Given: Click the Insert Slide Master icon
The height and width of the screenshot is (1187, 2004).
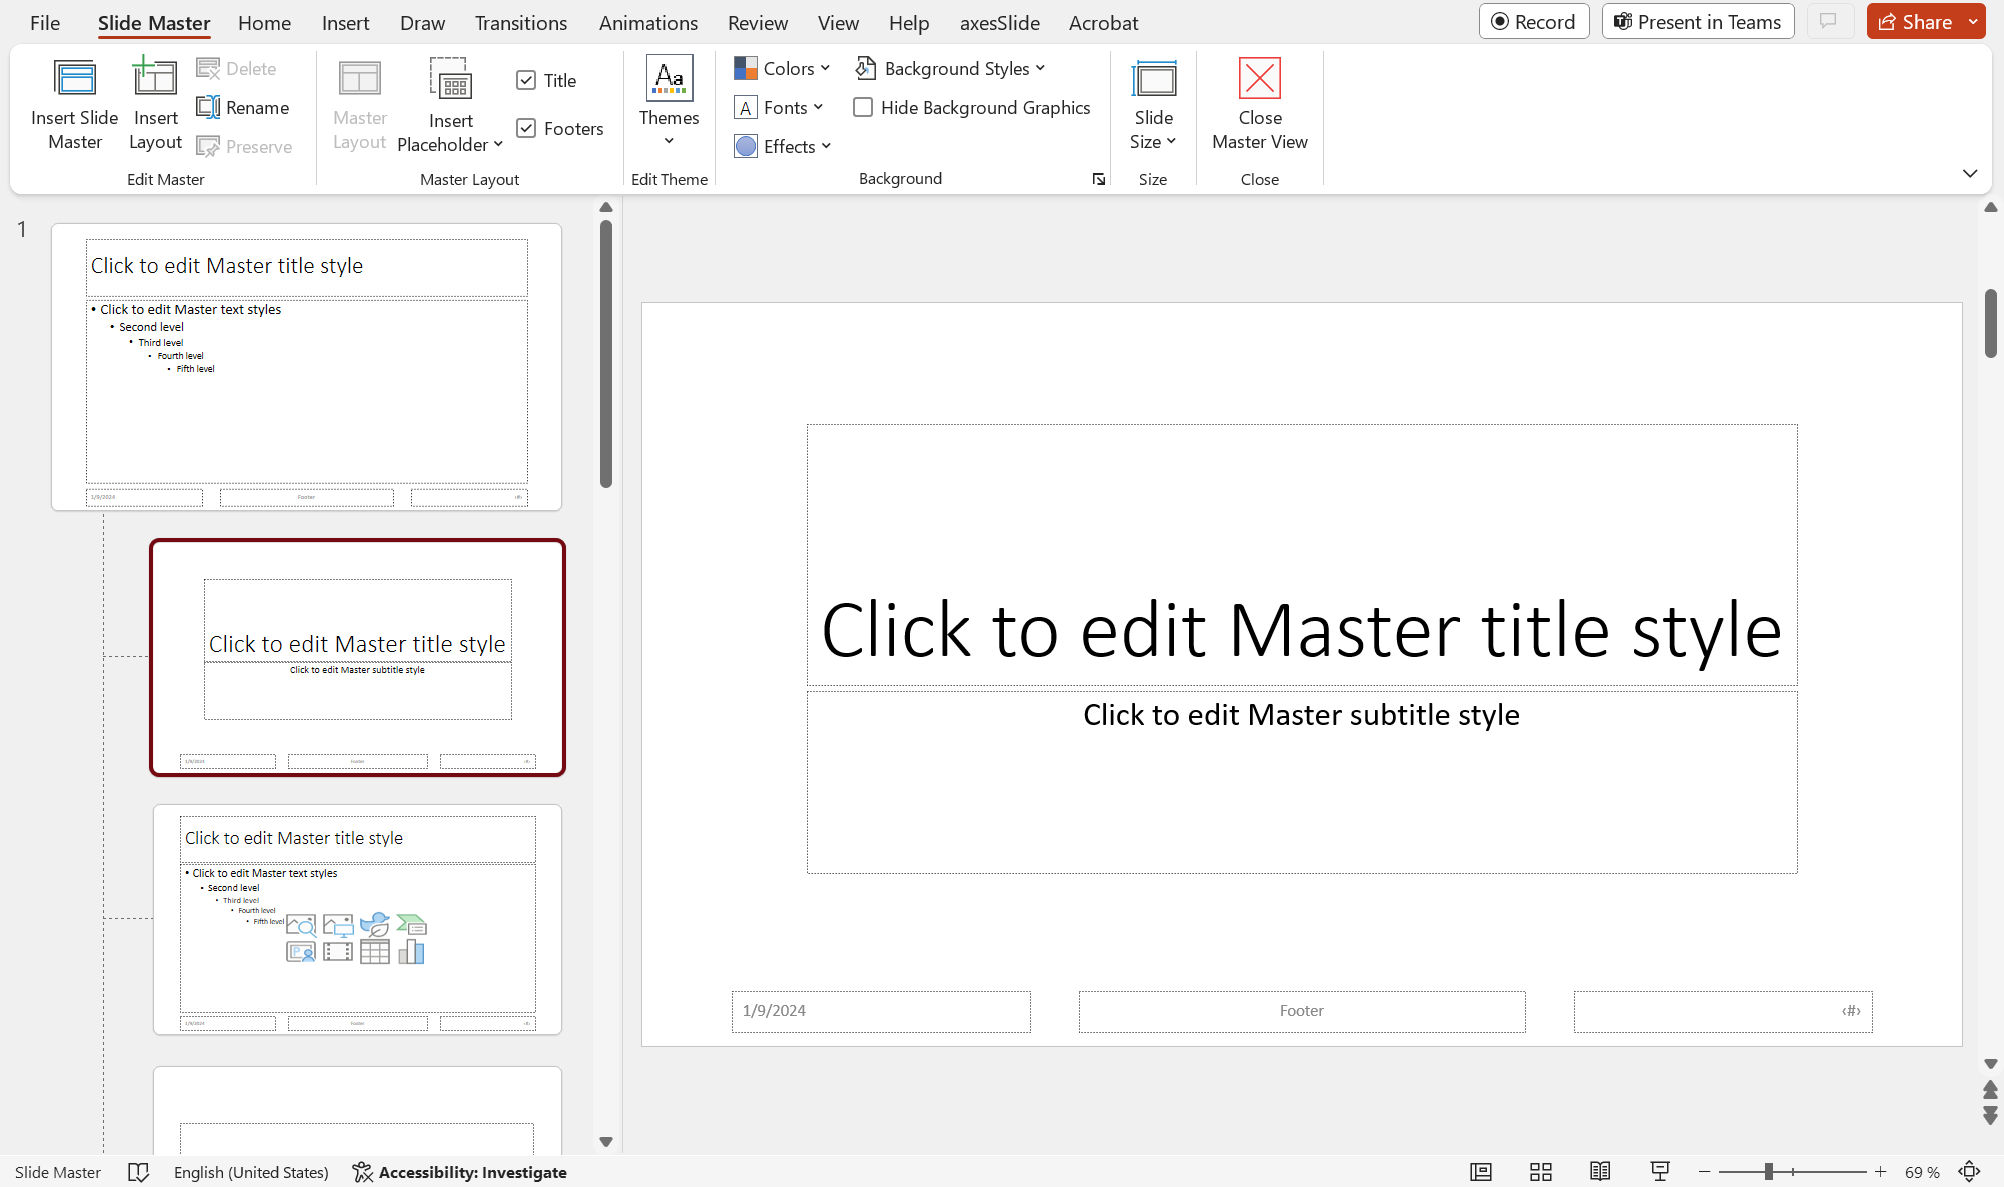Looking at the screenshot, I should pyautogui.click(x=75, y=79).
